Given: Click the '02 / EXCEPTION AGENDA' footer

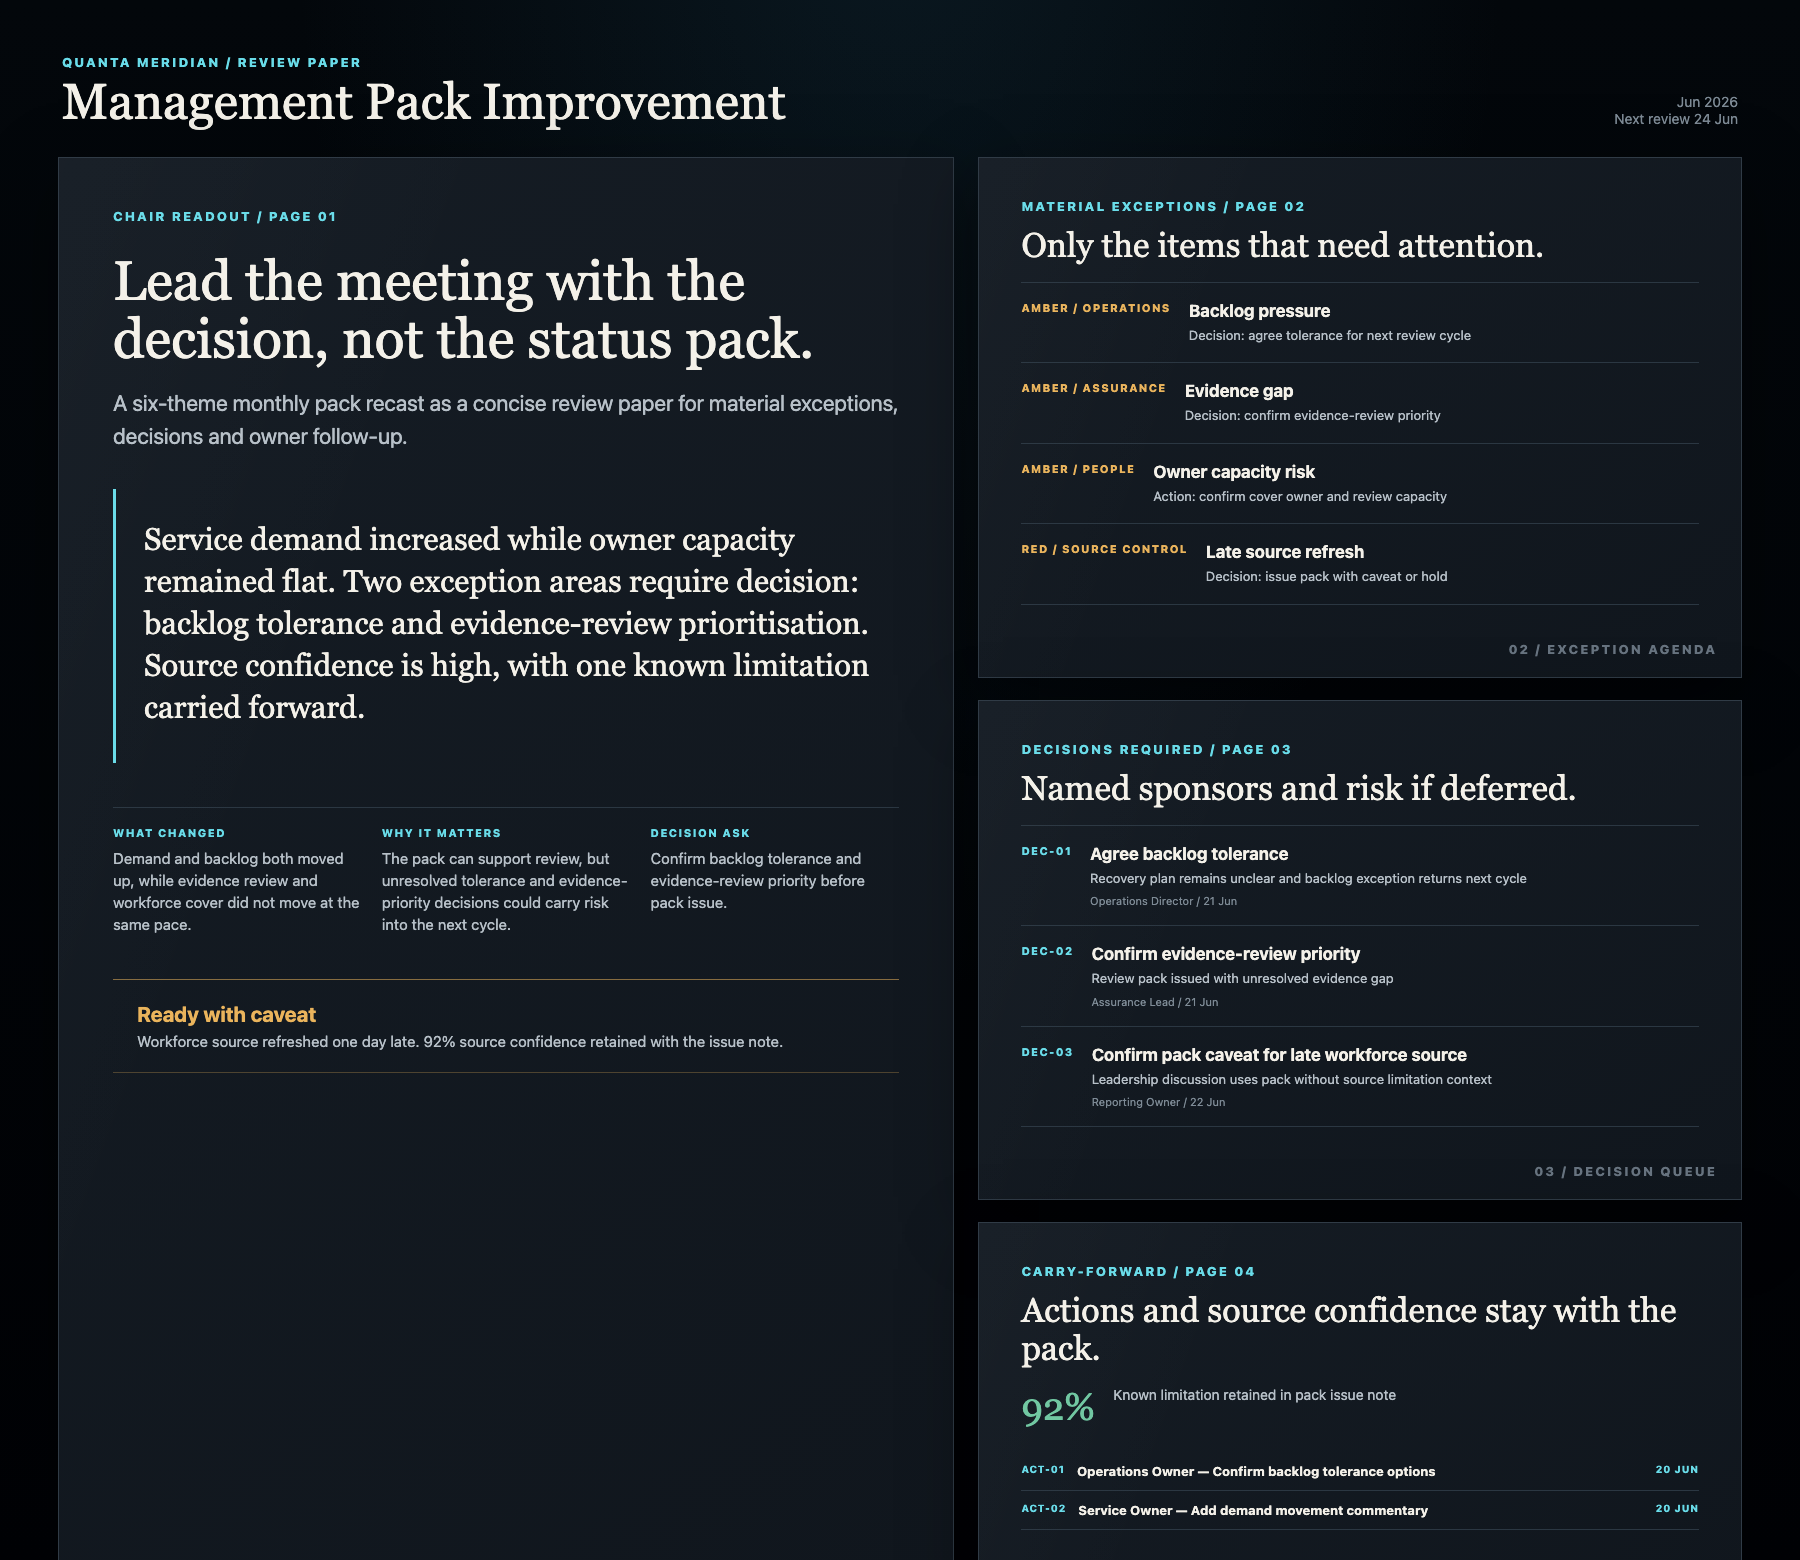Looking at the screenshot, I should pyautogui.click(x=1612, y=649).
